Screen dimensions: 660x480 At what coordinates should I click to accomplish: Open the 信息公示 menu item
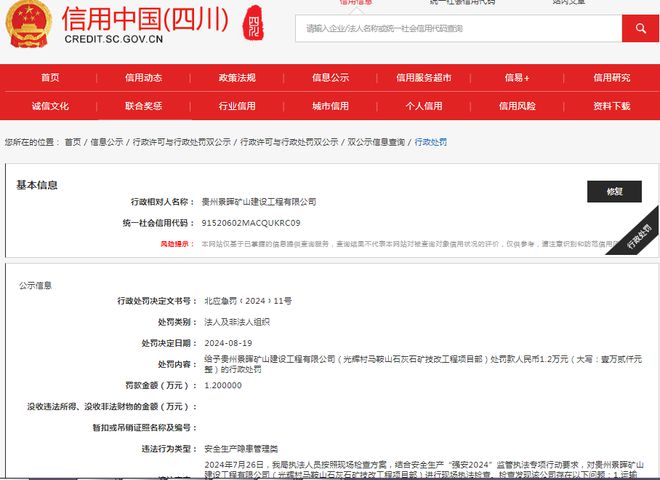pyautogui.click(x=330, y=78)
